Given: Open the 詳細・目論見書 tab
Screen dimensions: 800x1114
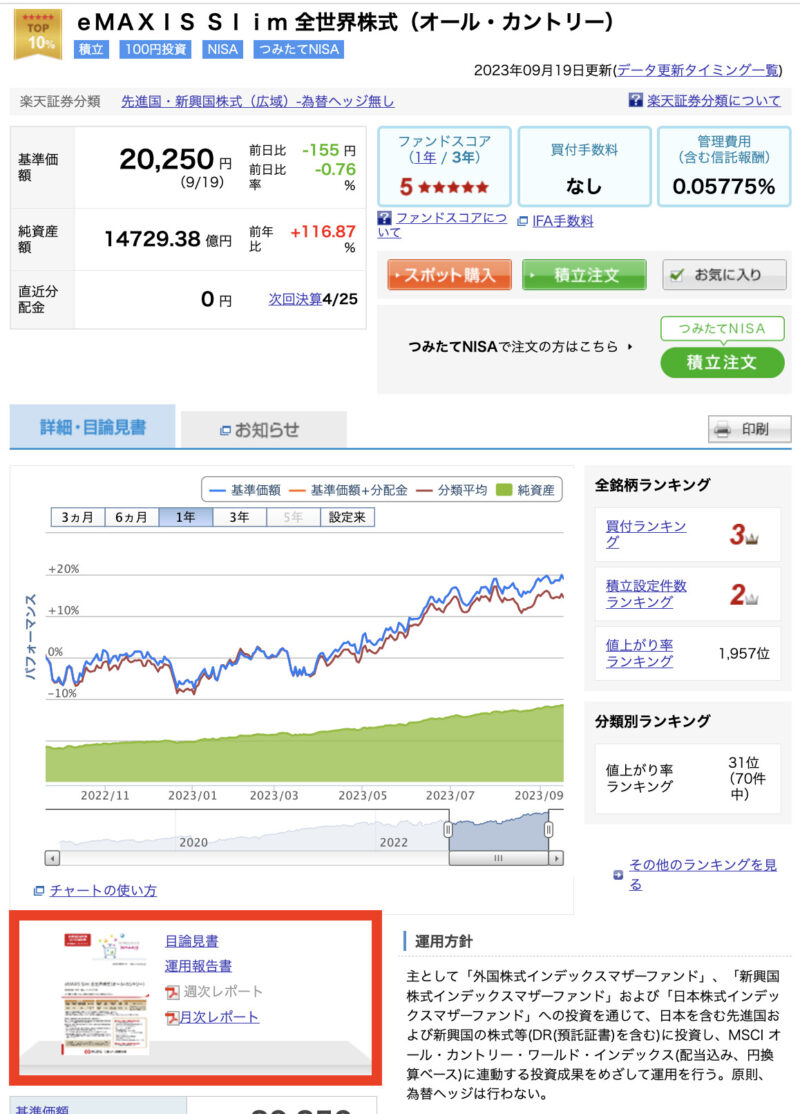Looking at the screenshot, I should 92,427.
